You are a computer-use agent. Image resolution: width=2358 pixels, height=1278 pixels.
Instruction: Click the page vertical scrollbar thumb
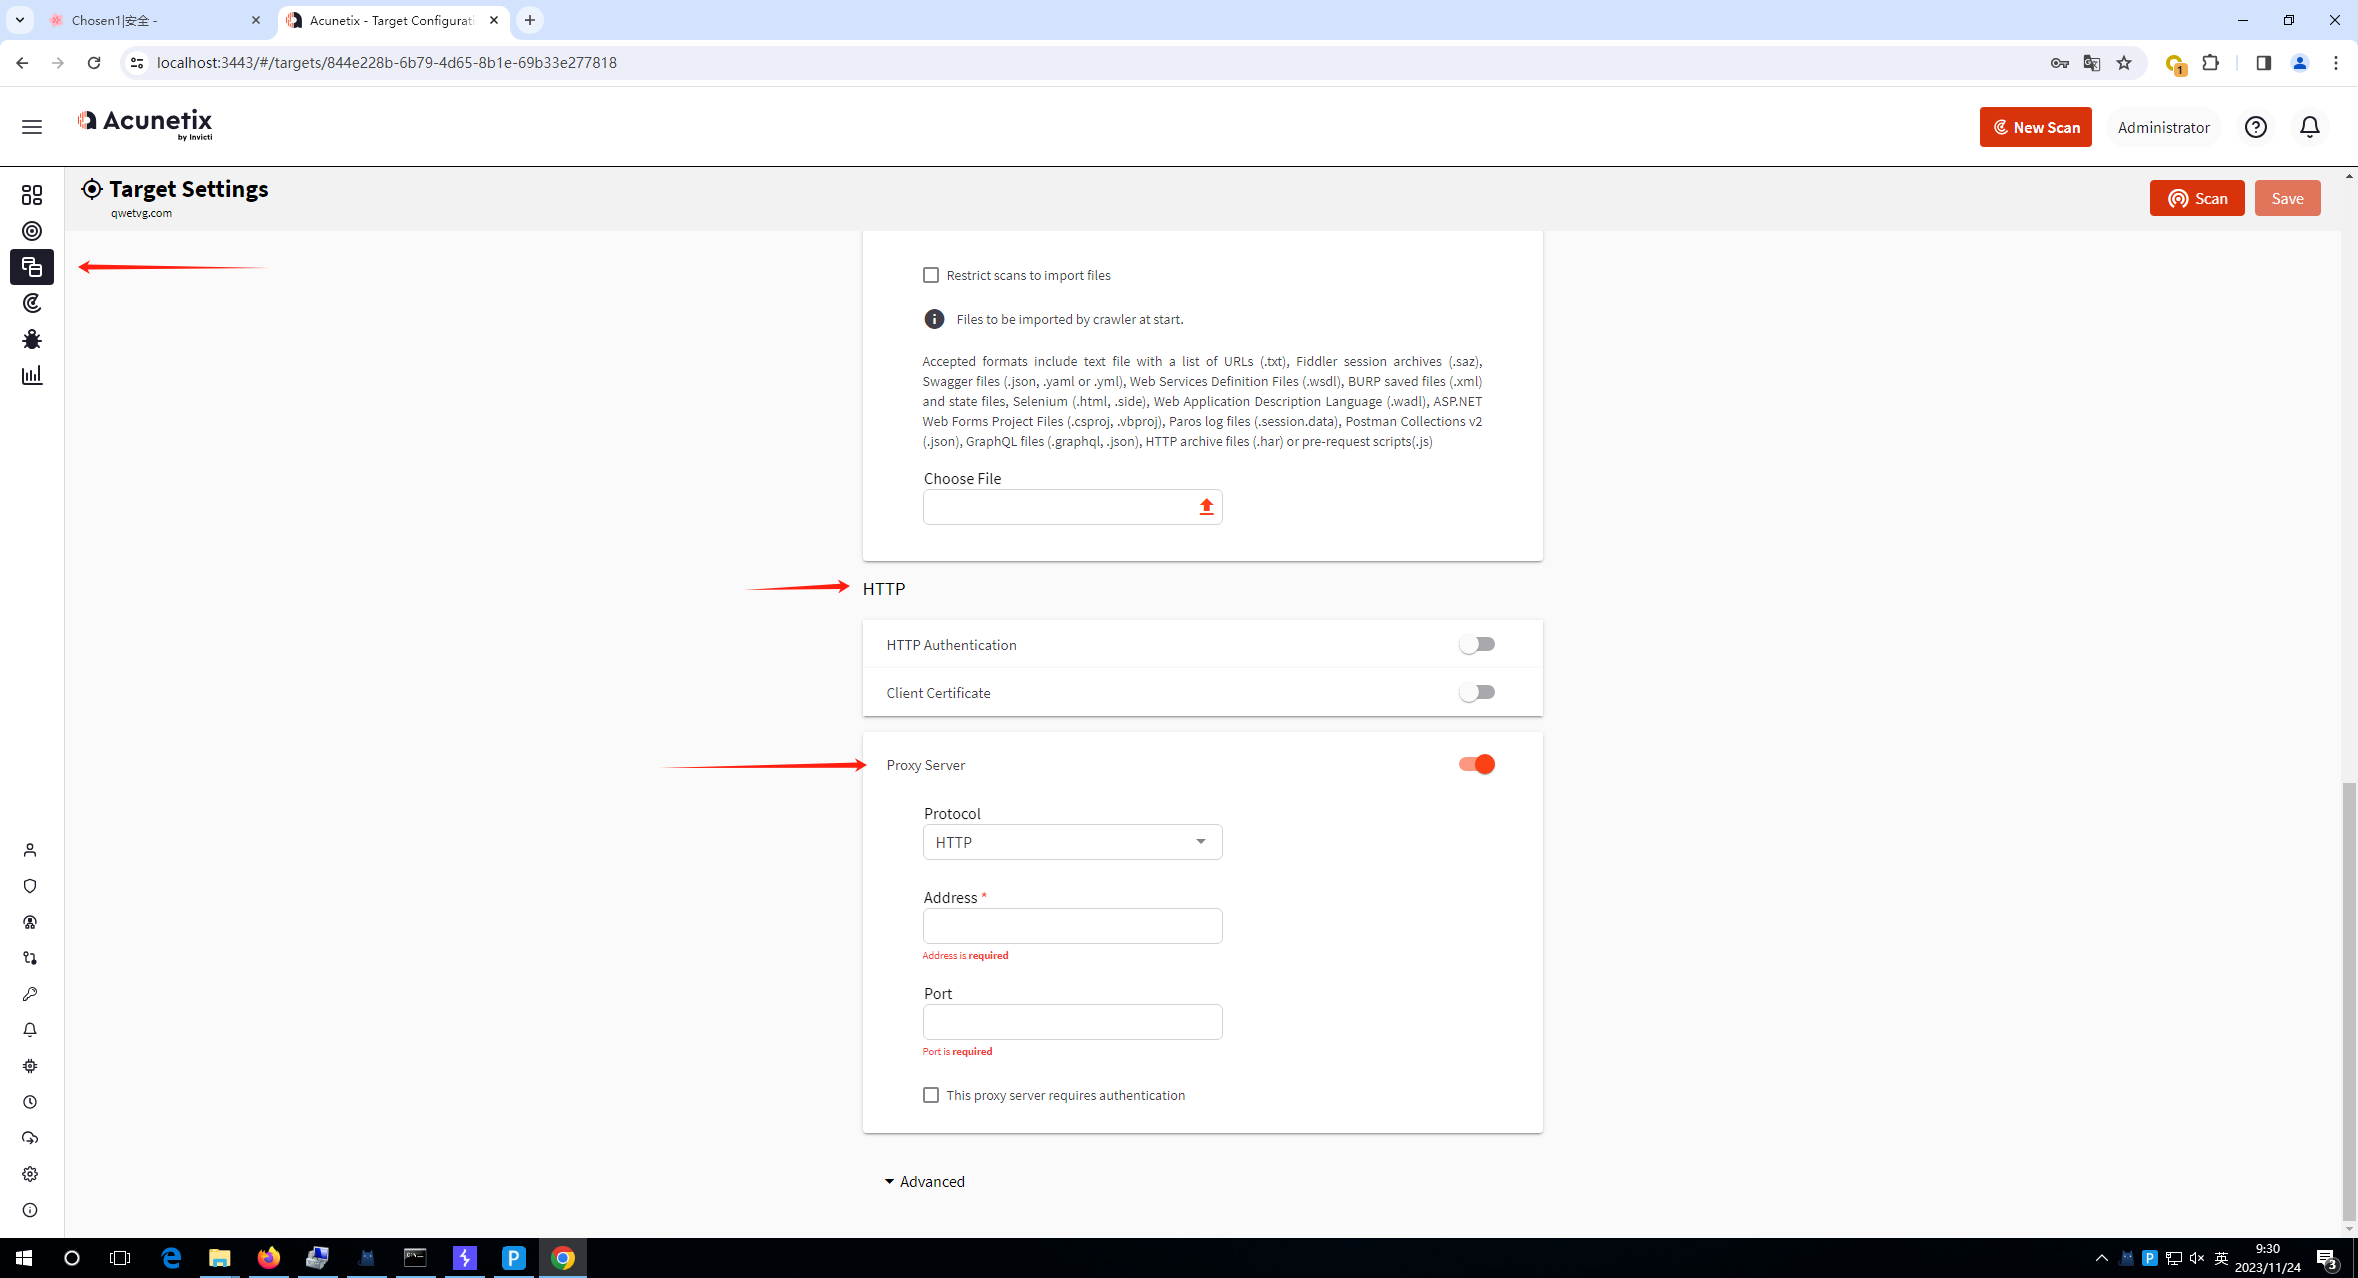[x=2349, y=1002]
